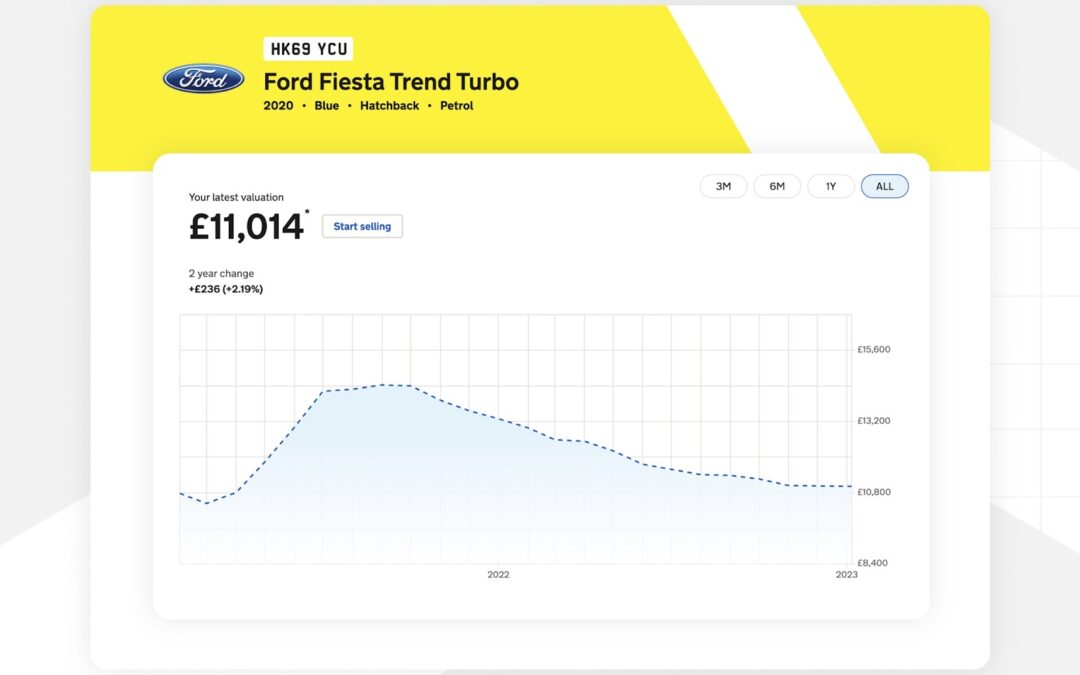Click the 2022 x-axis label
Image resolution: width=1080 pixels, height=675 pixels.
point(498,574)
